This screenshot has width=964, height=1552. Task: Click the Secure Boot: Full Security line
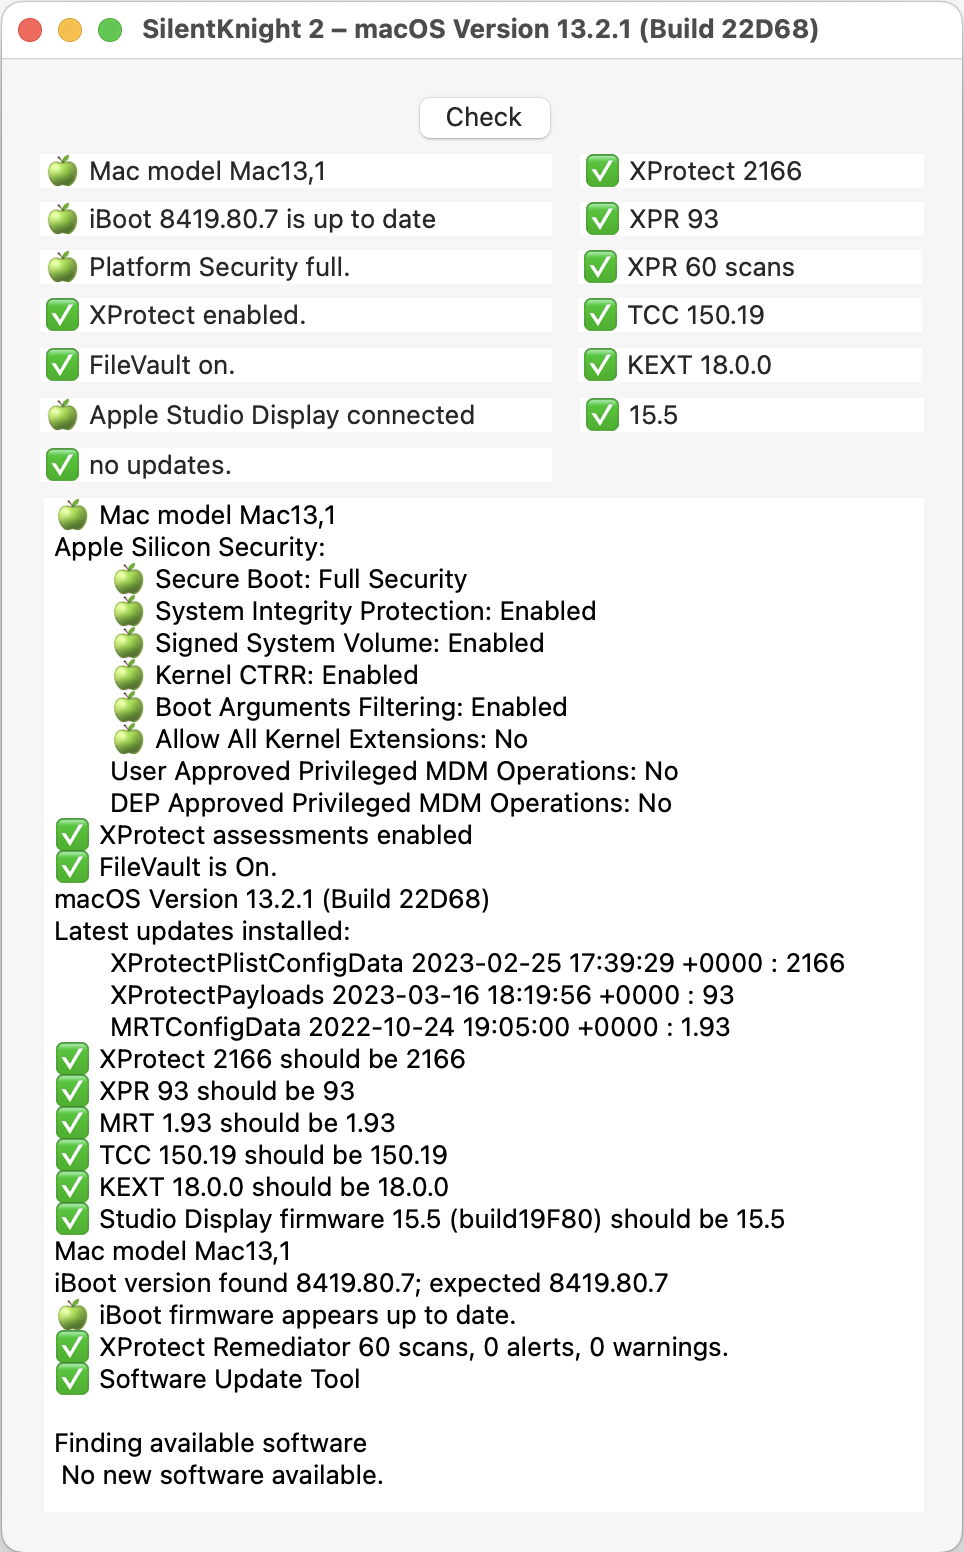(311, 579)
